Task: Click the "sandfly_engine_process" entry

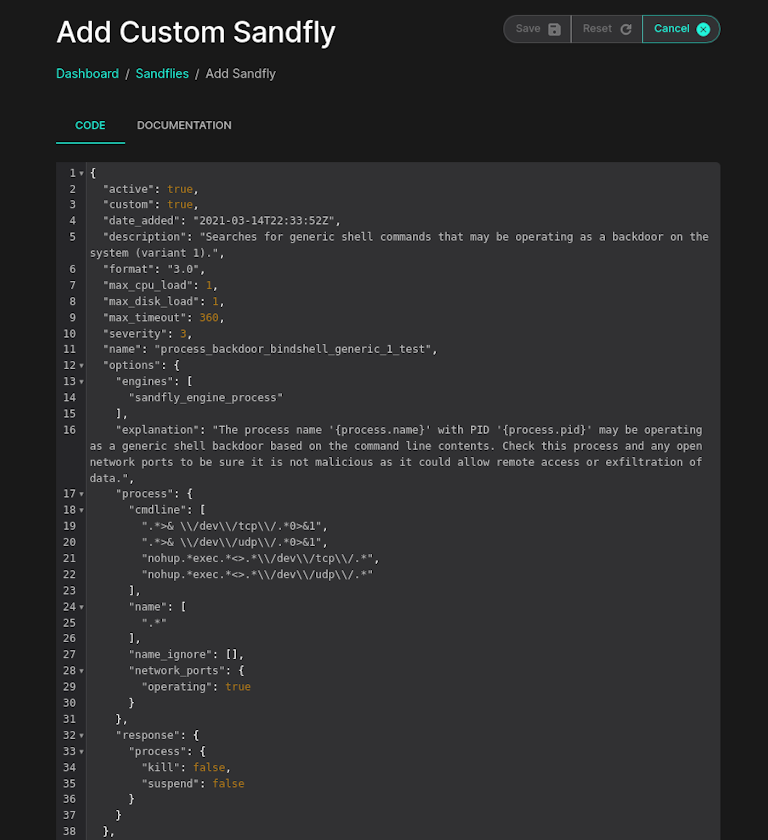Action: click(x=206, y=398)
